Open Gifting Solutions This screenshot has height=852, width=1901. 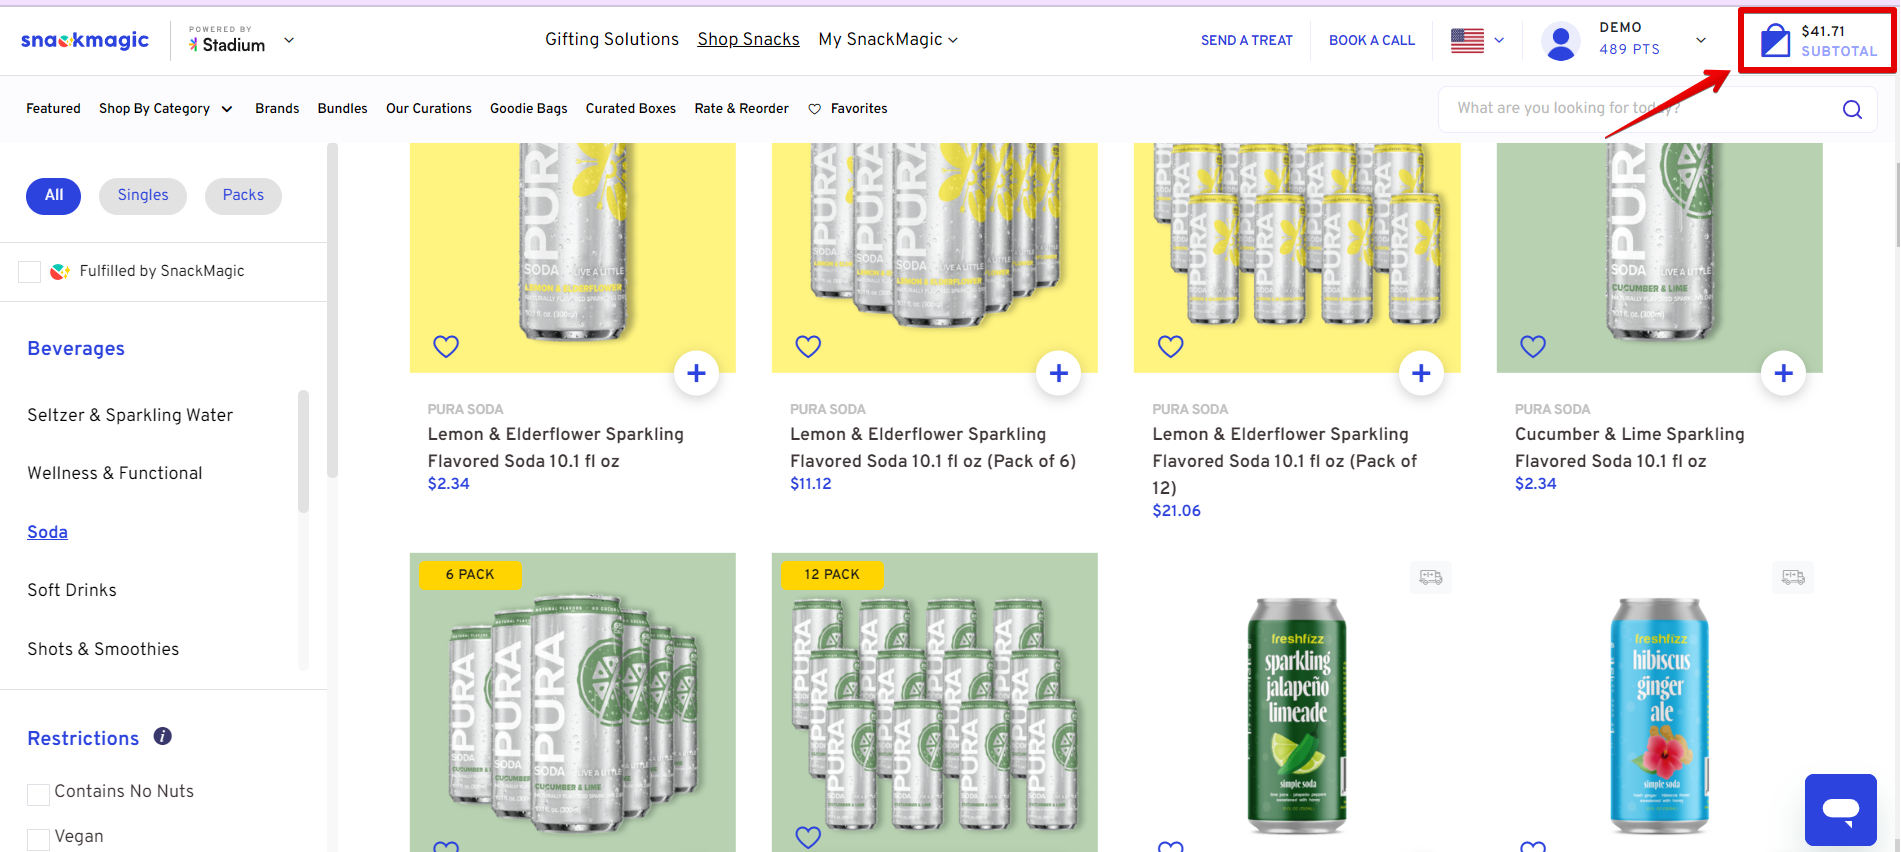(612, 39)
